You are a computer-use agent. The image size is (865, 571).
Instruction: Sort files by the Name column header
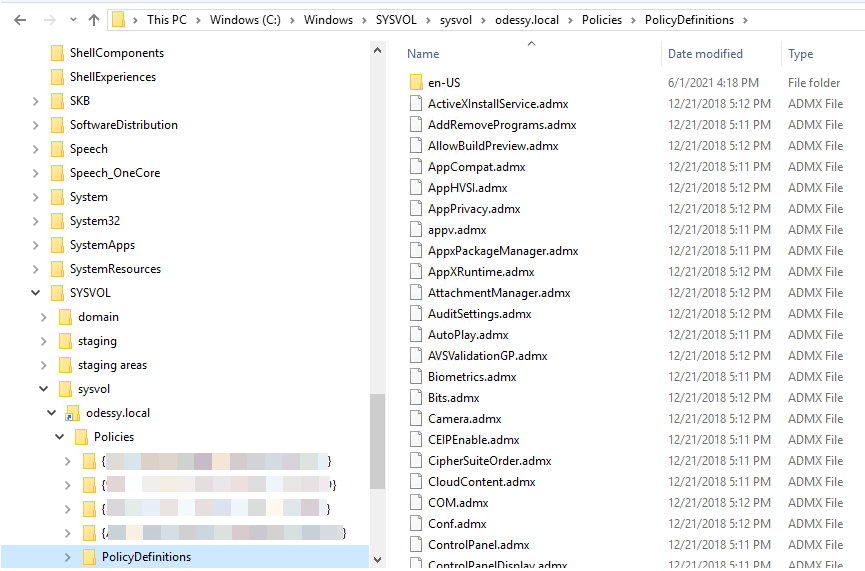423,54
